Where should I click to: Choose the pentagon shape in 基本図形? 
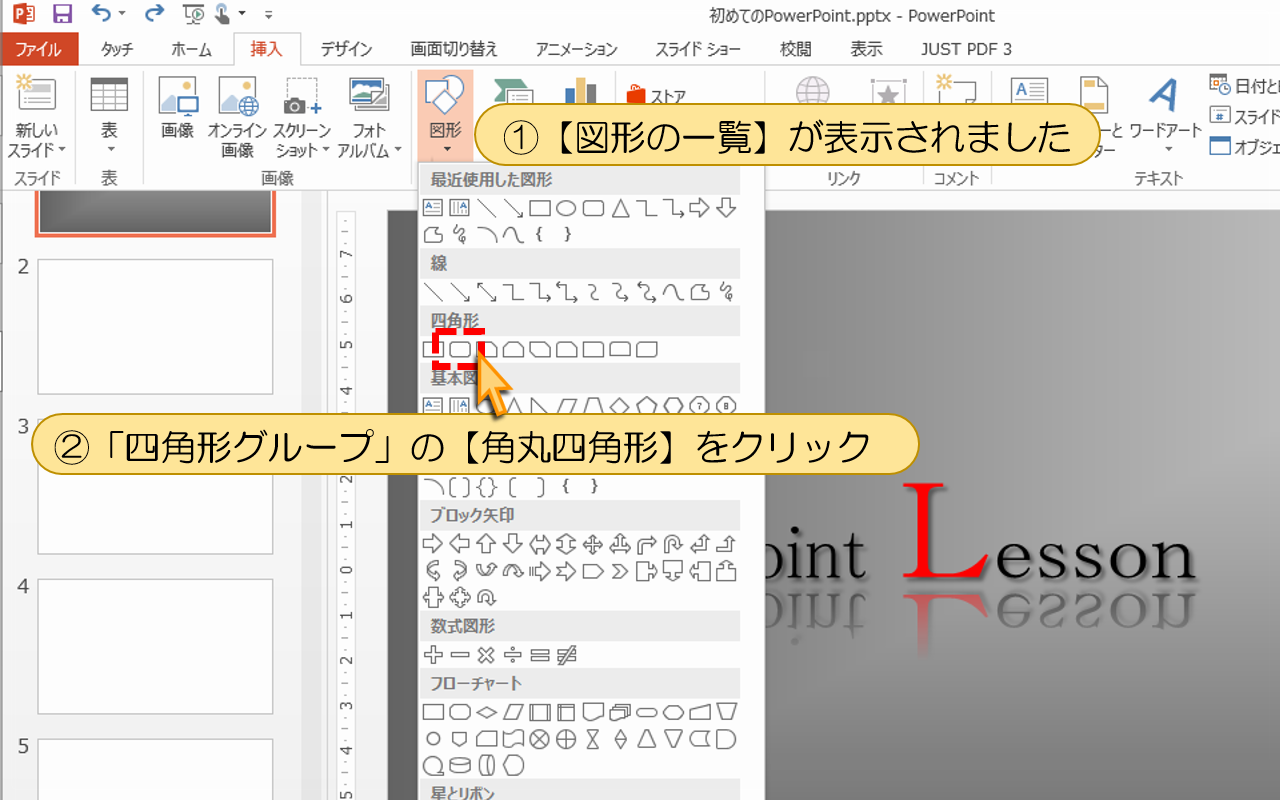647,405
